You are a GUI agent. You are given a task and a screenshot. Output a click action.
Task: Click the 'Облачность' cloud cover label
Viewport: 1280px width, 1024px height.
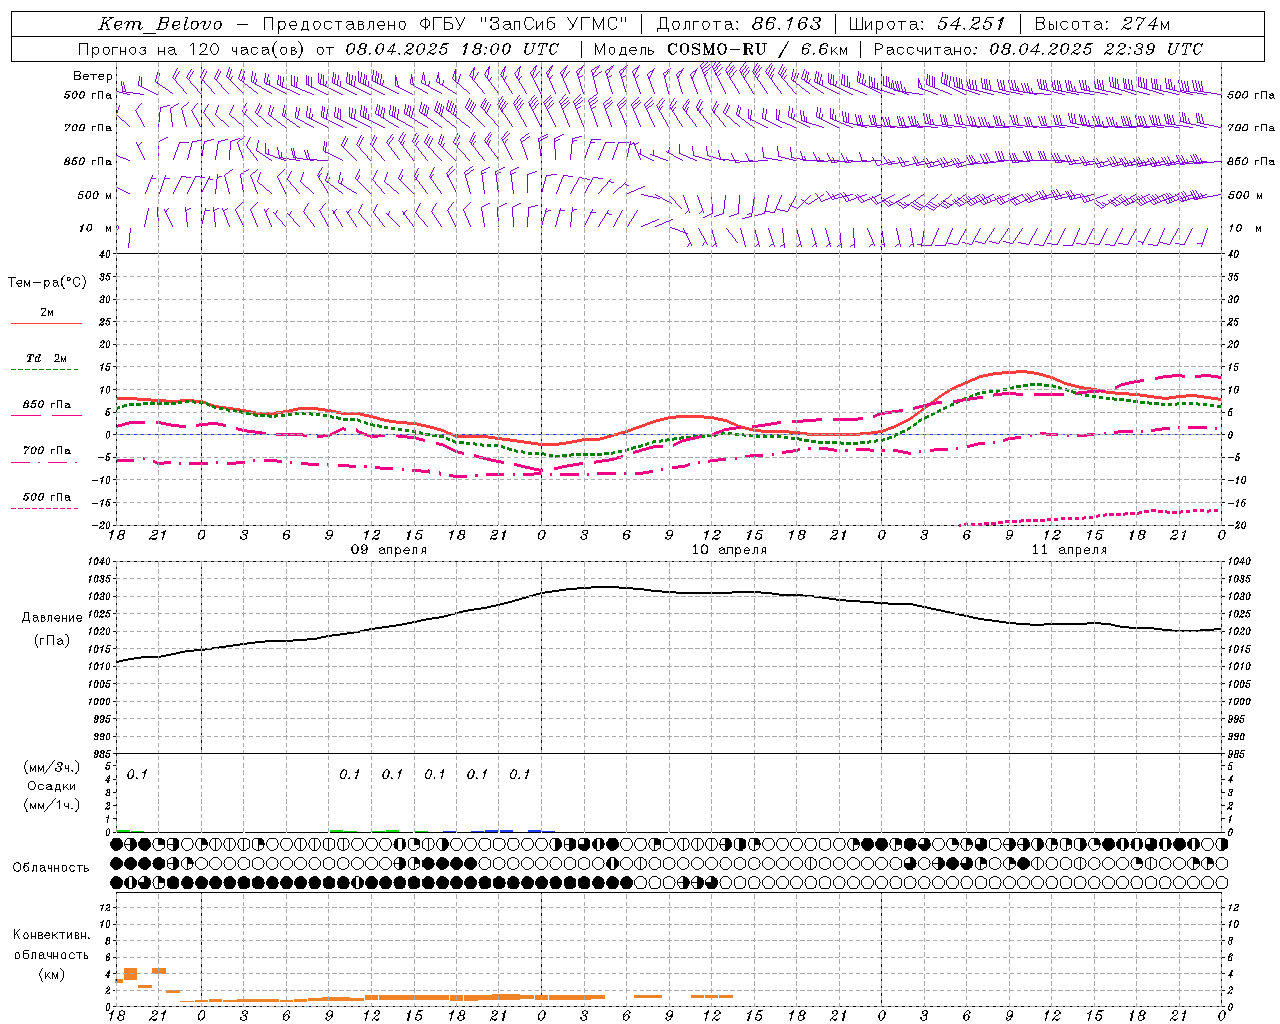click(x=50, y=867)
